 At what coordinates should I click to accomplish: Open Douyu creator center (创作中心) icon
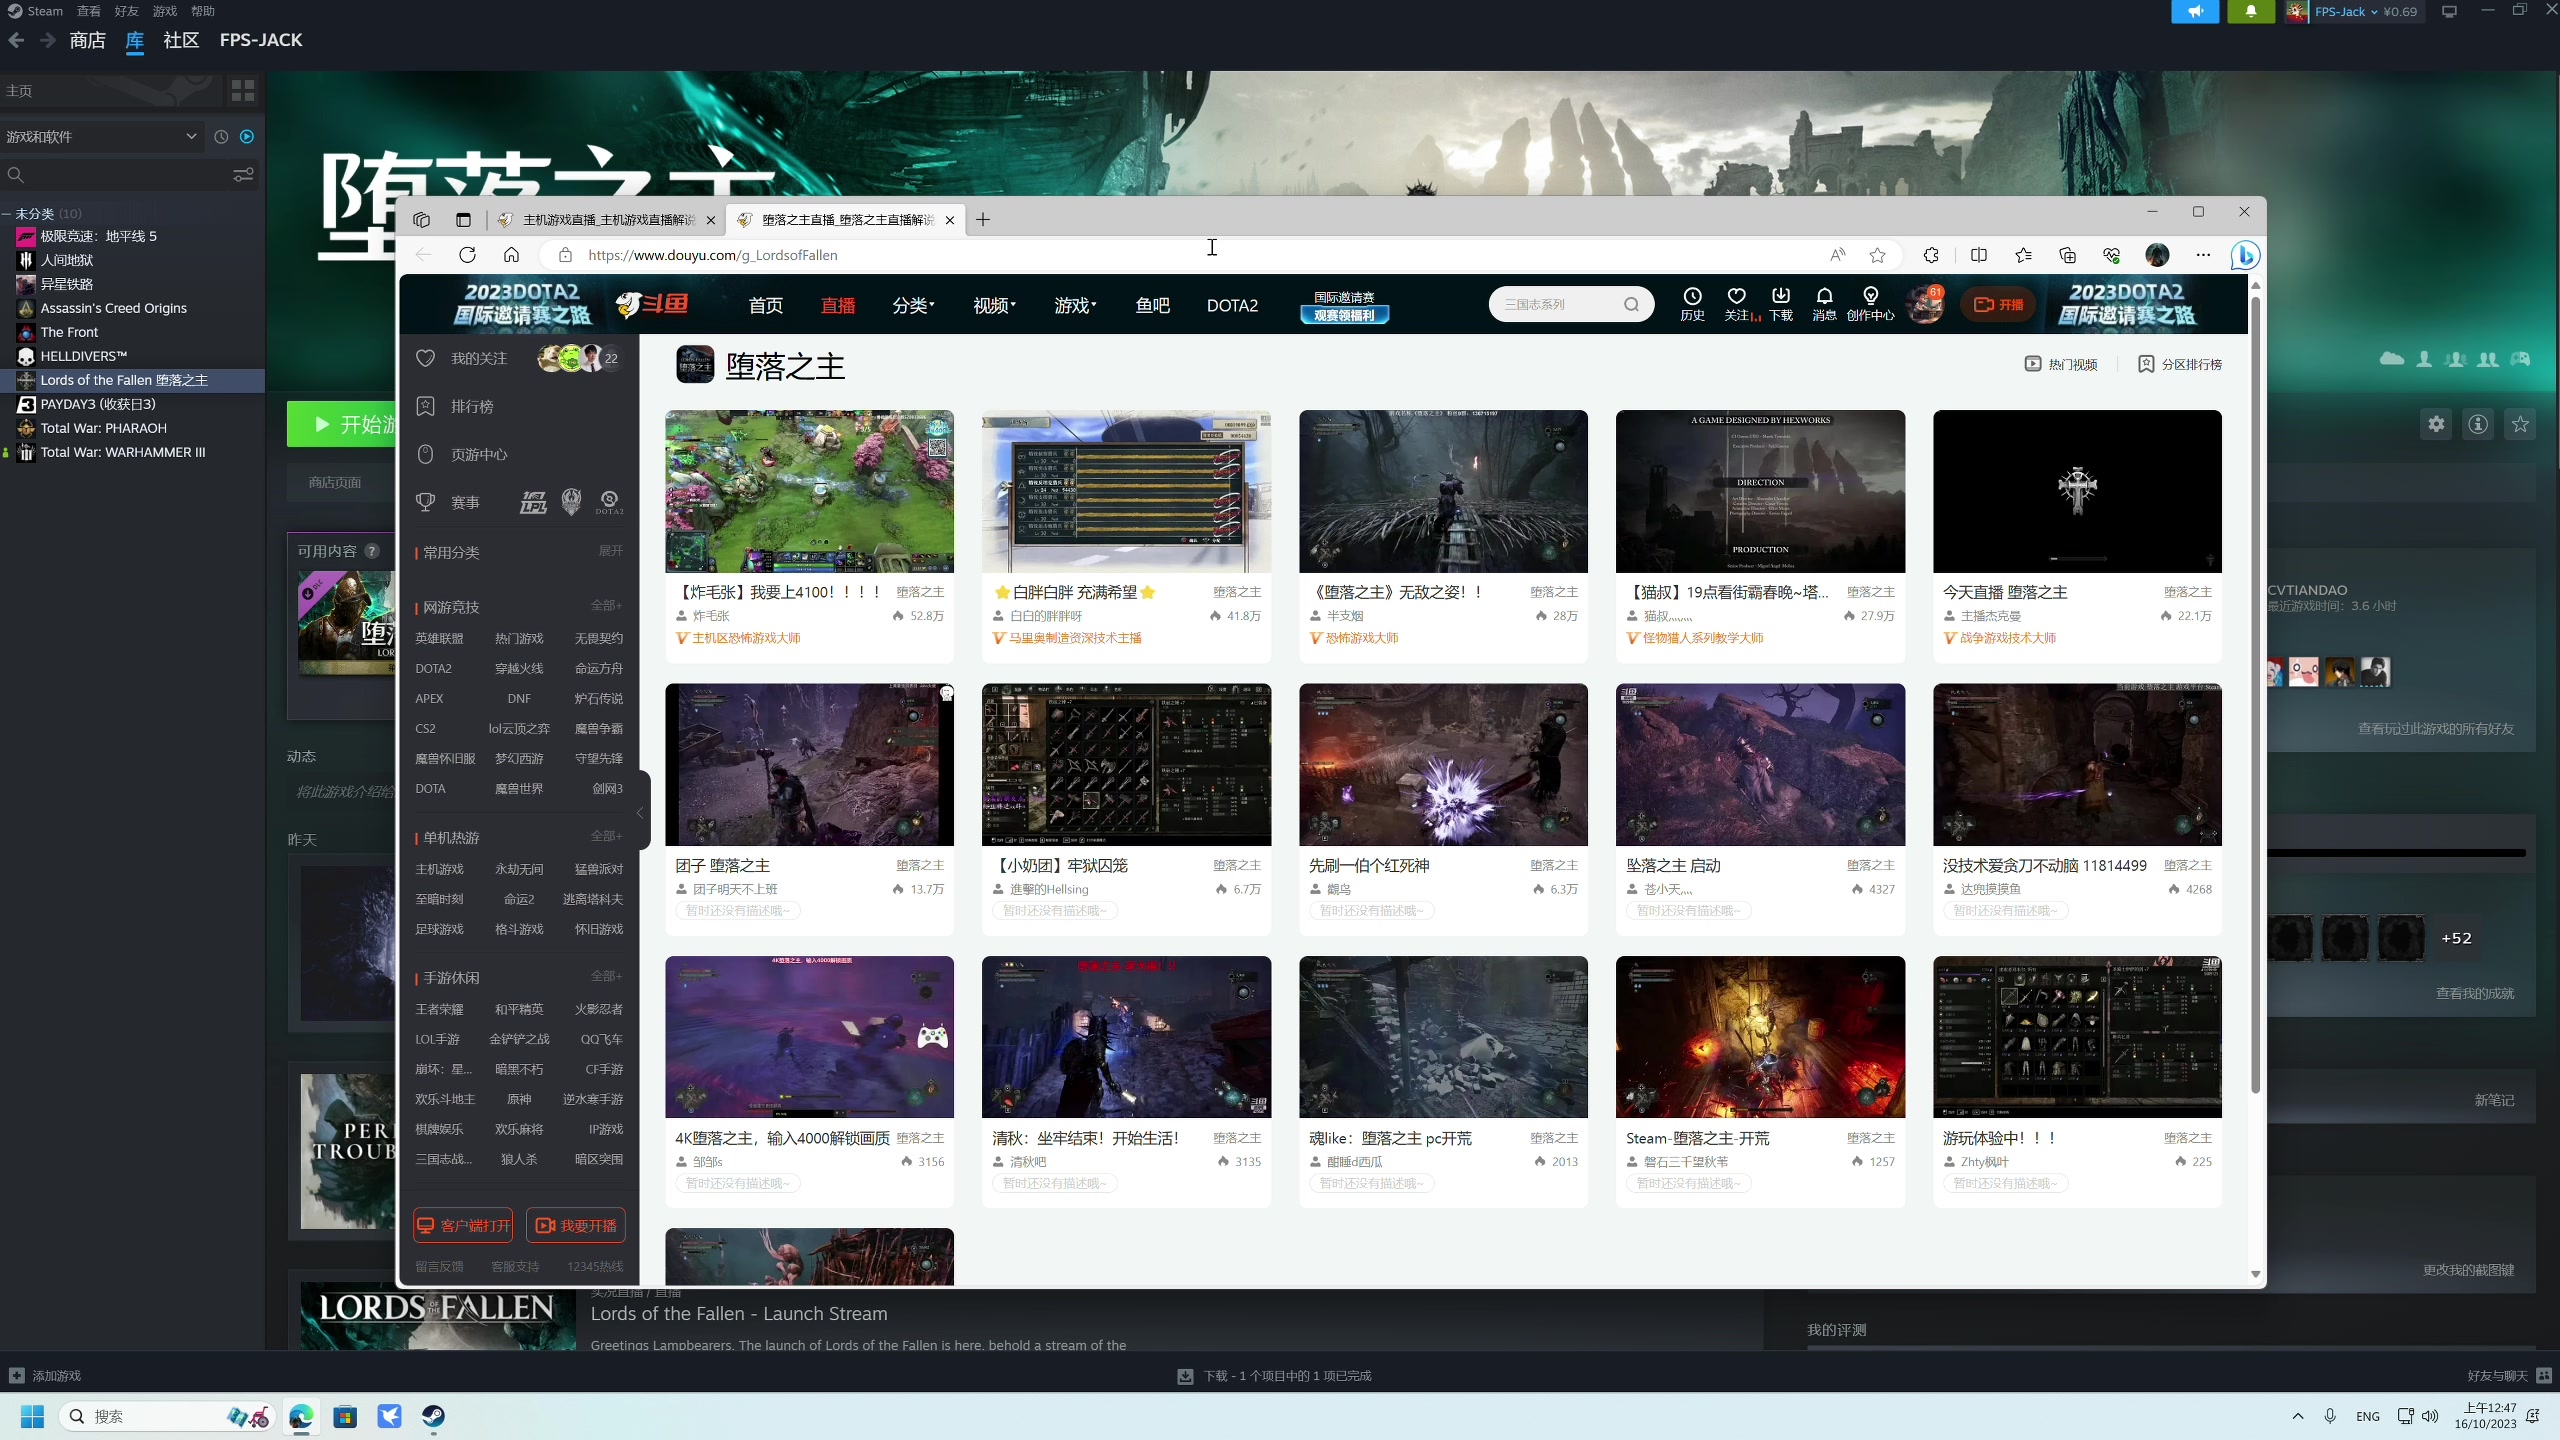[x=1870, y=304]
